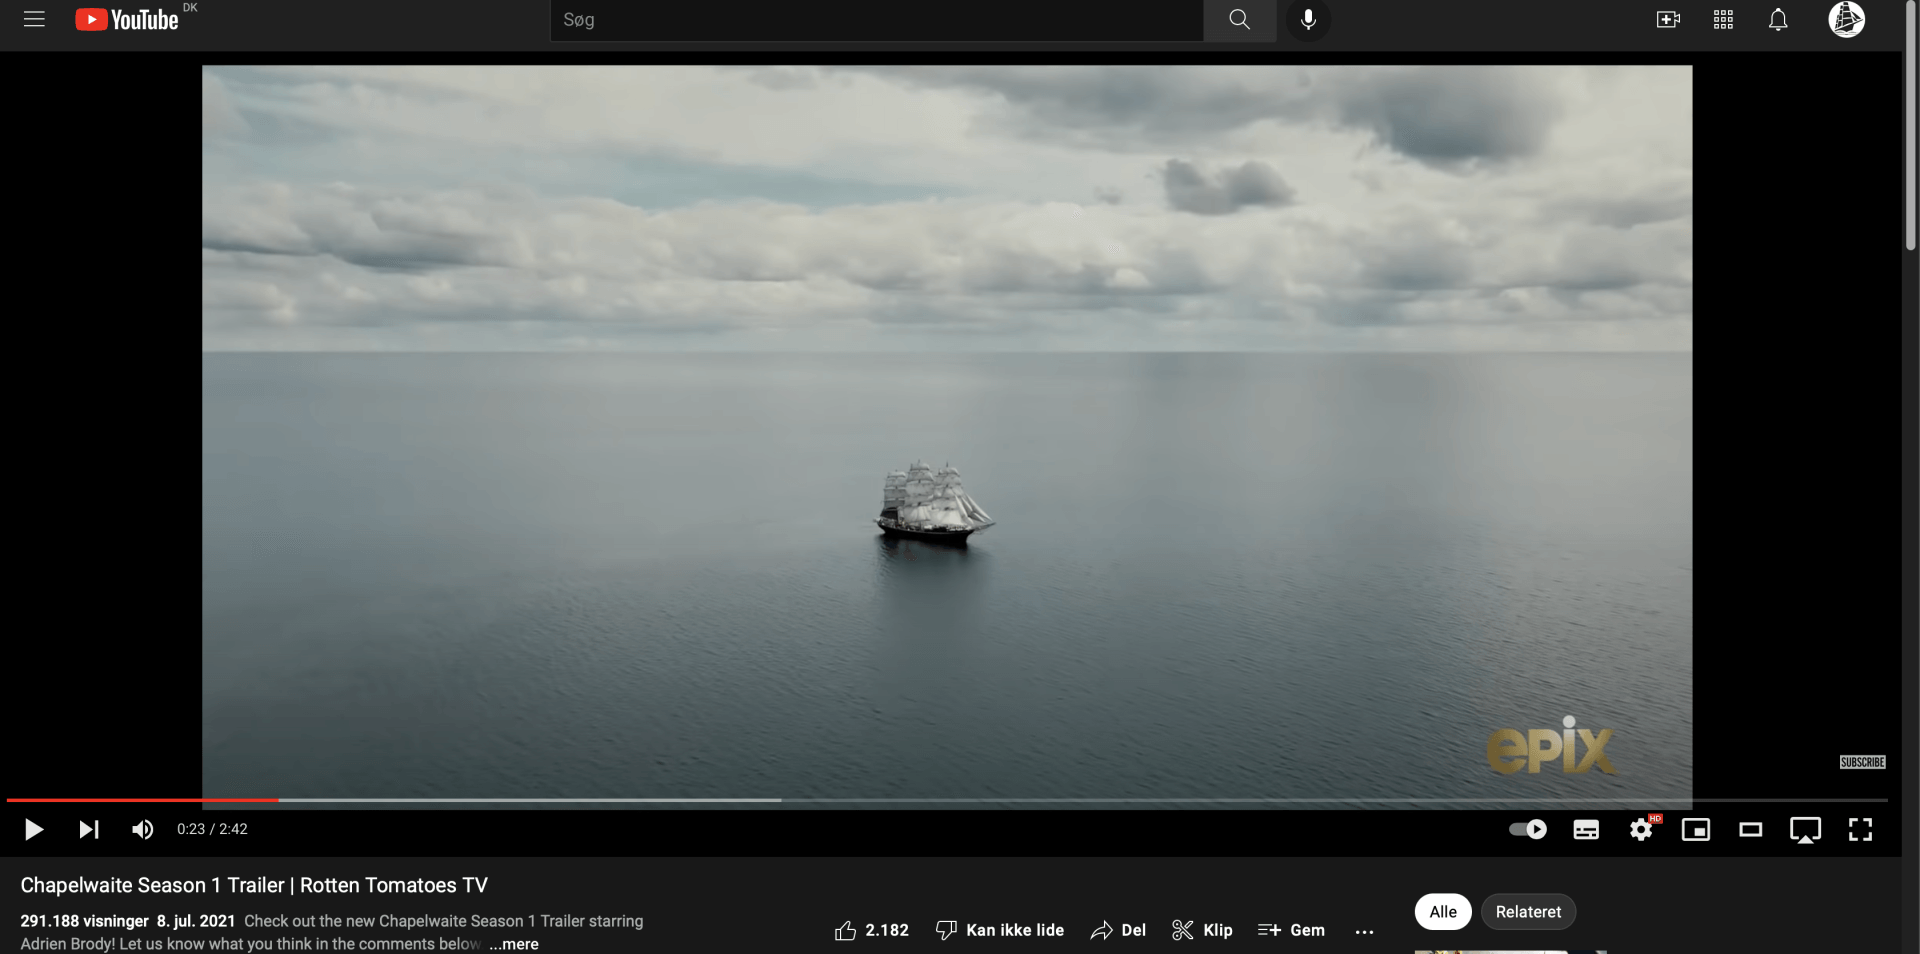Open the account avatar menu
The height and width of the screenshot is (954, 1920).
pyautogui.click(x=1846, y=19)
